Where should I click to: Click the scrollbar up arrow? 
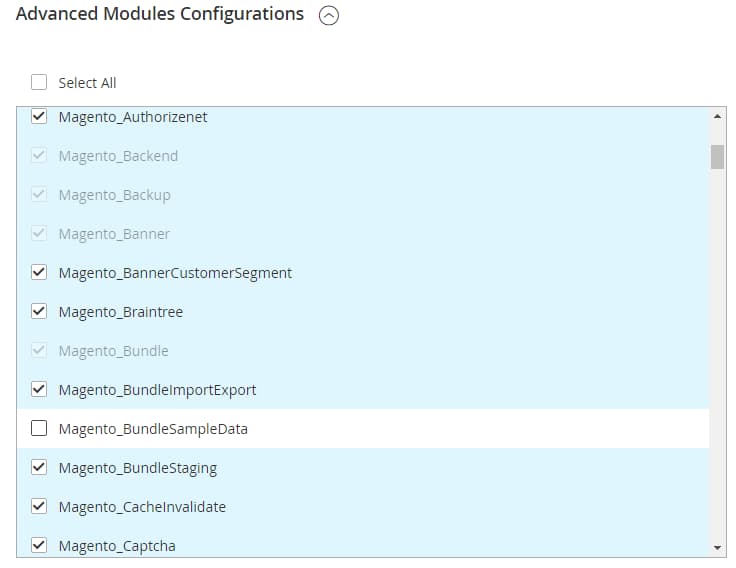(x=717, y=116)
